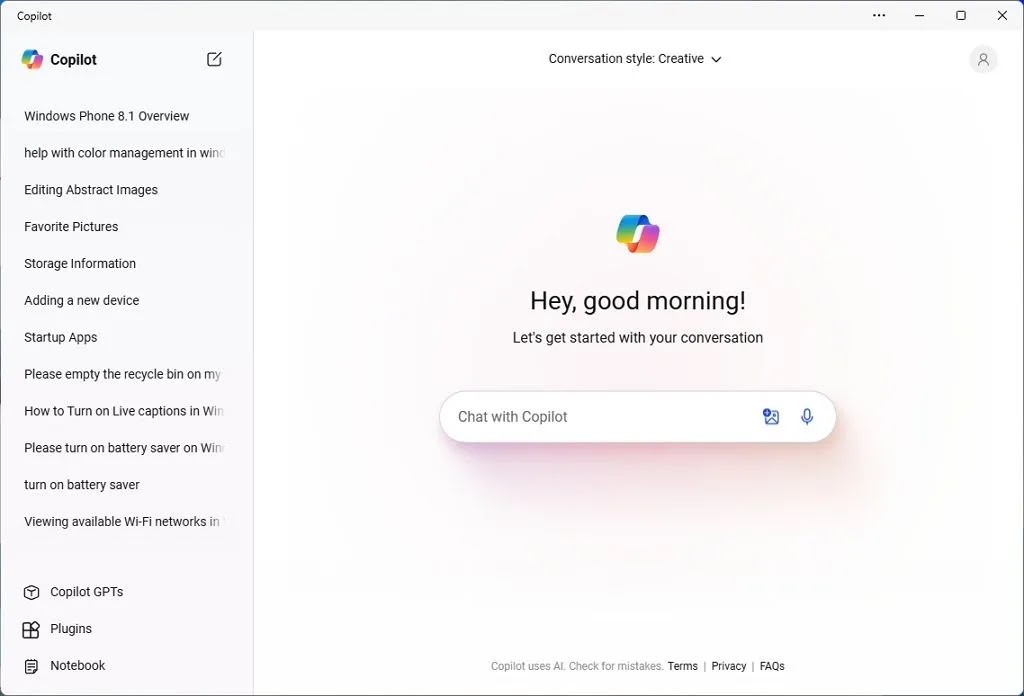This screenshot has width=1024, height=696.
Task: Minimize the Copilot window
Action: pos(920,15)
